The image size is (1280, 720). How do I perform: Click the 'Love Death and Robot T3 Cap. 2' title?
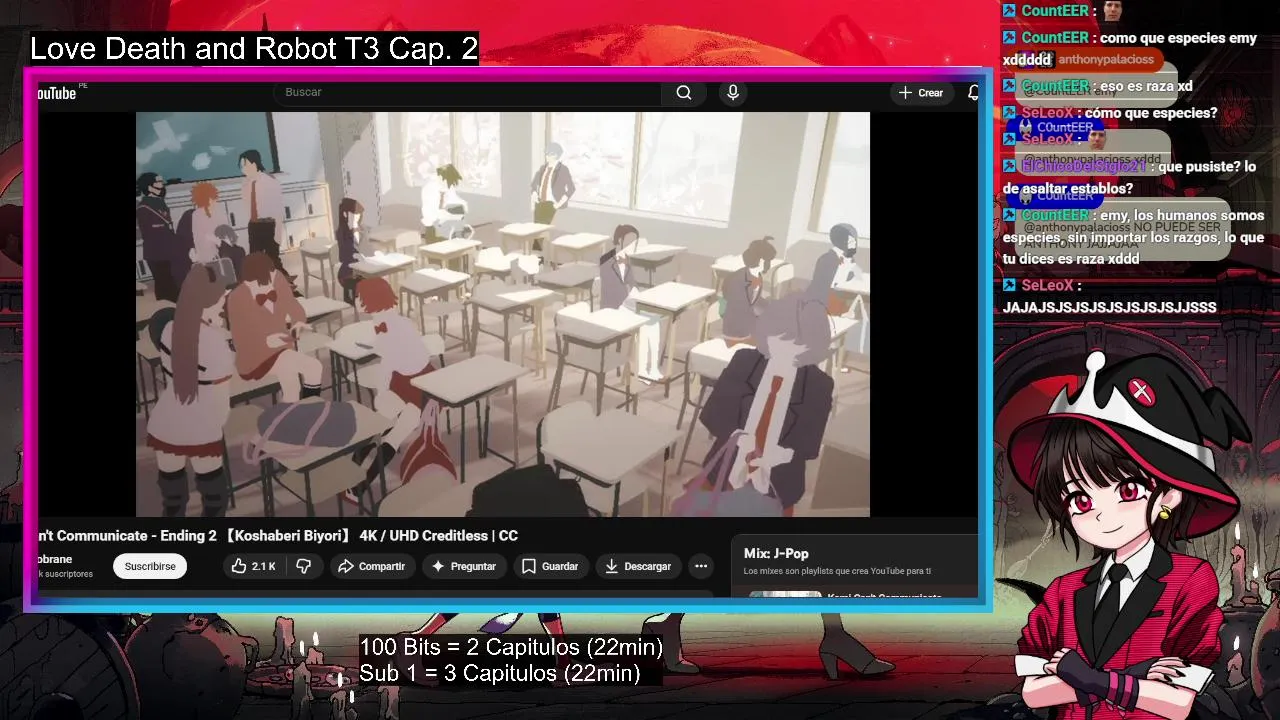254,48
